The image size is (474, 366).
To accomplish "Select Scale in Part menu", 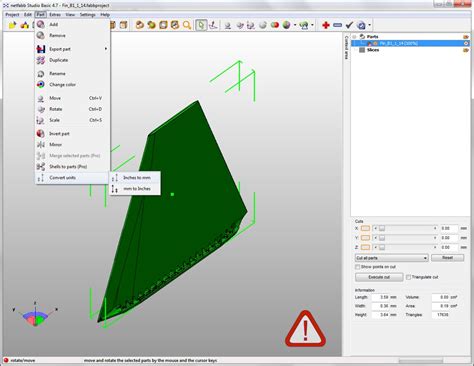I will point(72,120).
